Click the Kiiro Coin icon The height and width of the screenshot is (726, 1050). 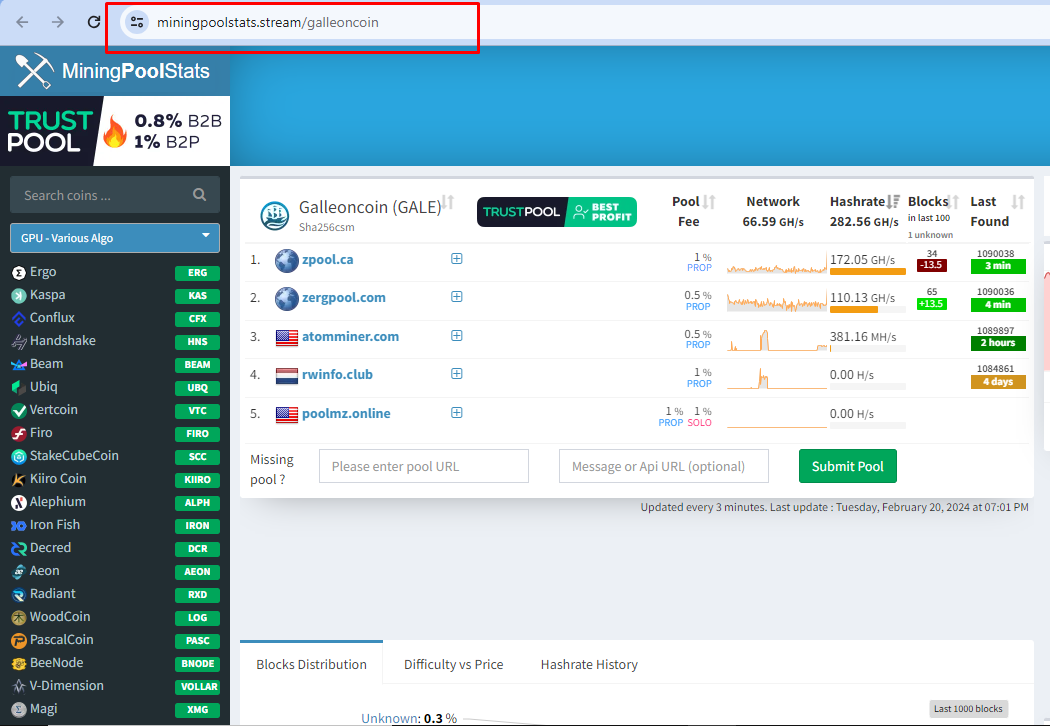19,480
